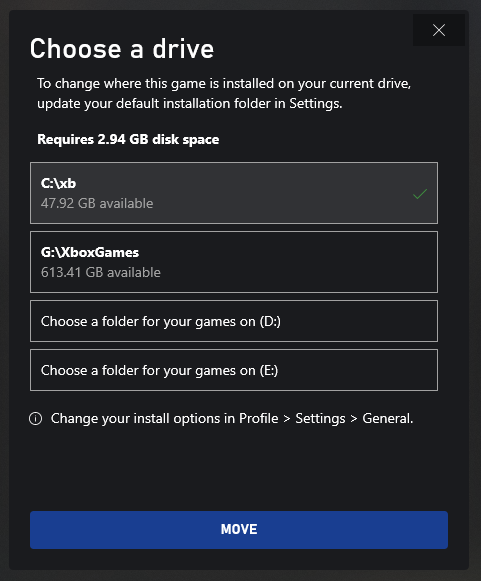Click the default installation folder description text
The width and height of the screenshot is (481, 581).
pyautogui.click(x=224, y=93)
